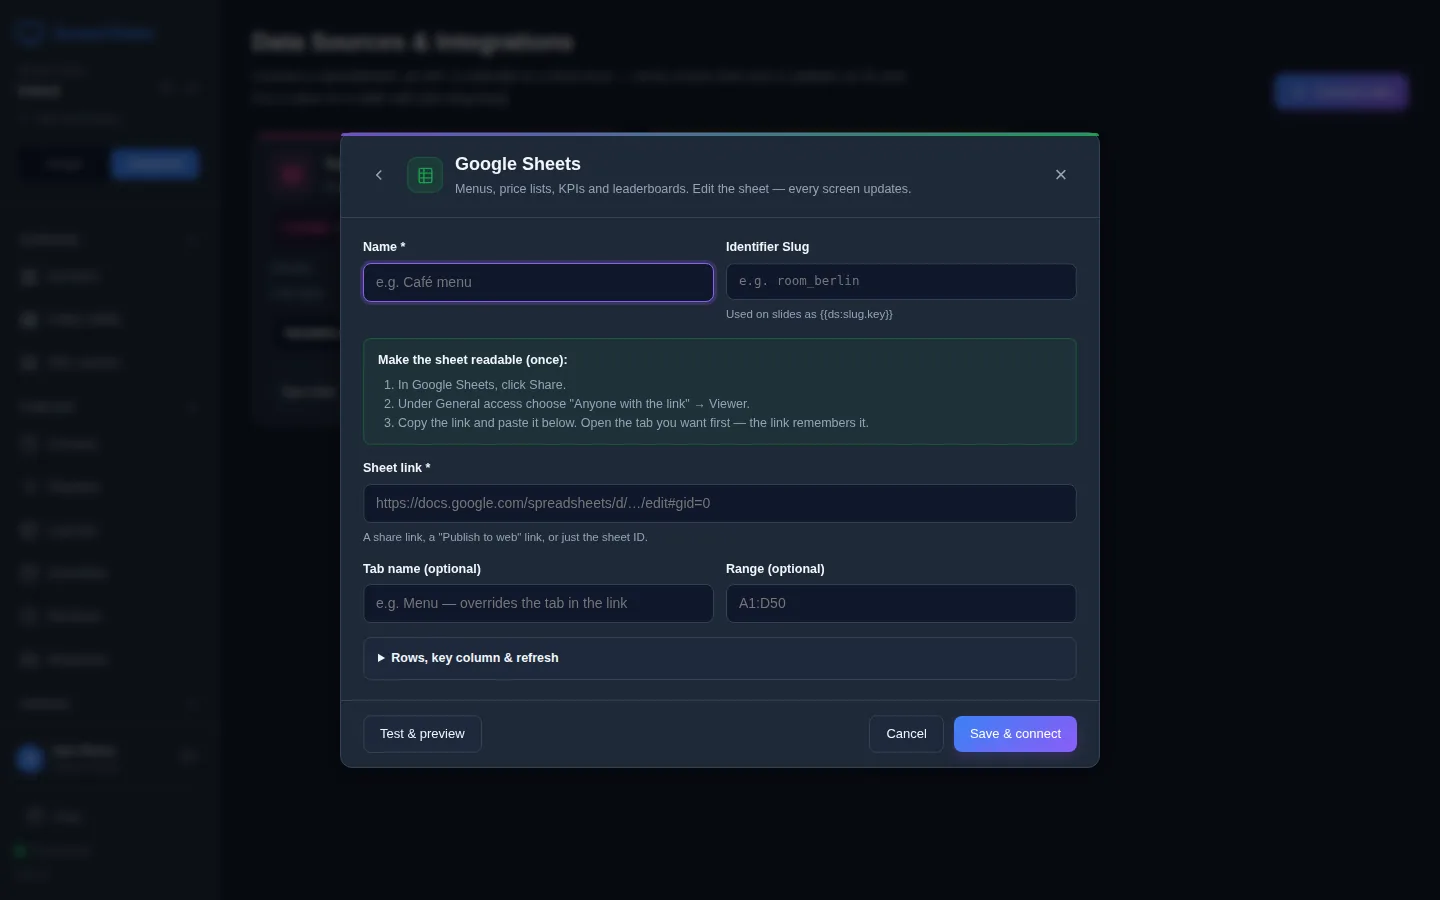The image size is (1440, 900).
Task: Focus the Range field showing A1:D50
Action: click(901, 603)
